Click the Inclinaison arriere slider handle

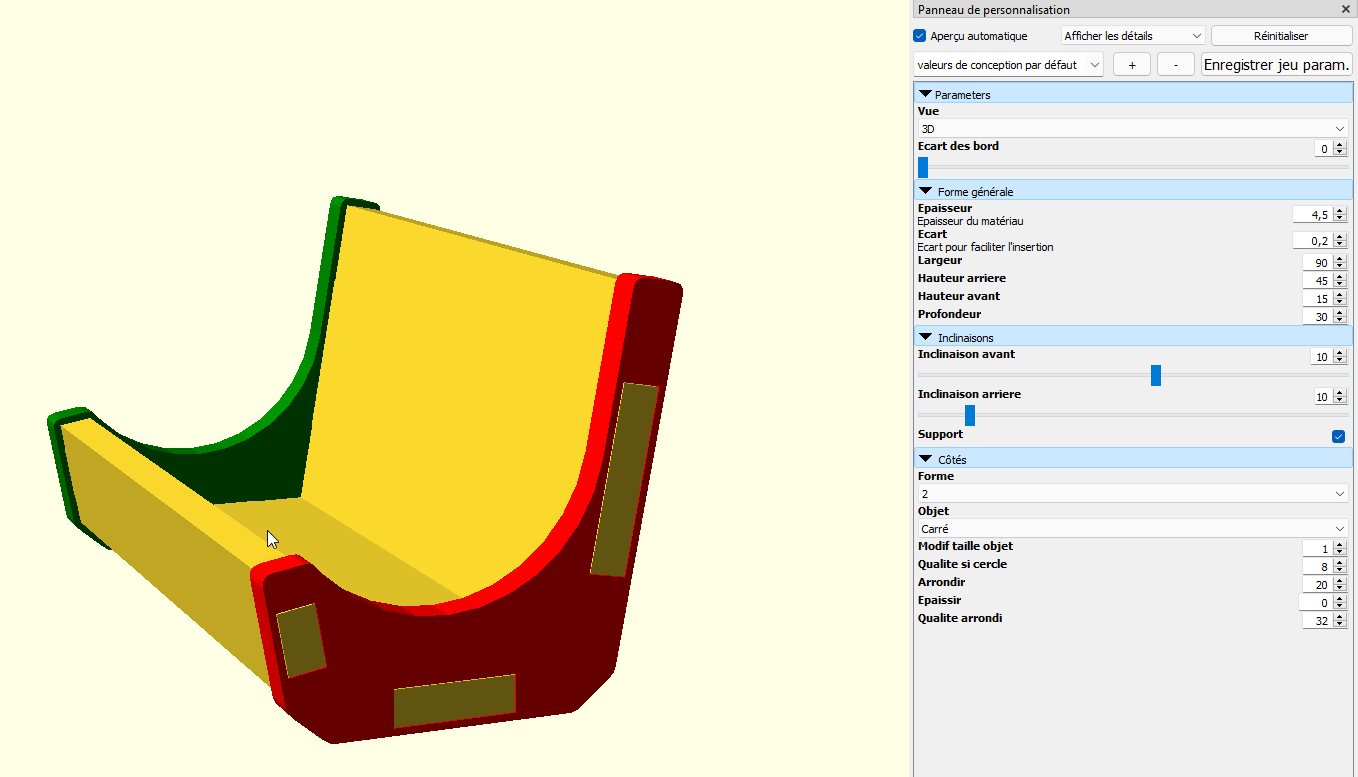(x=969, y=415)
